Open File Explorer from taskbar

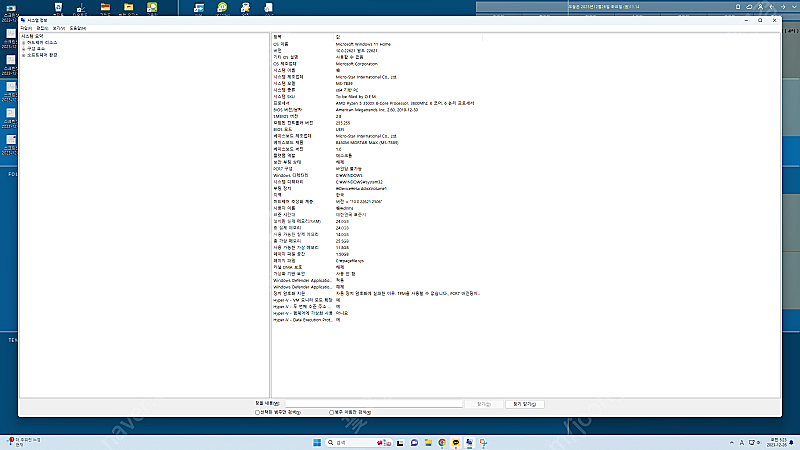coord(428,442)
